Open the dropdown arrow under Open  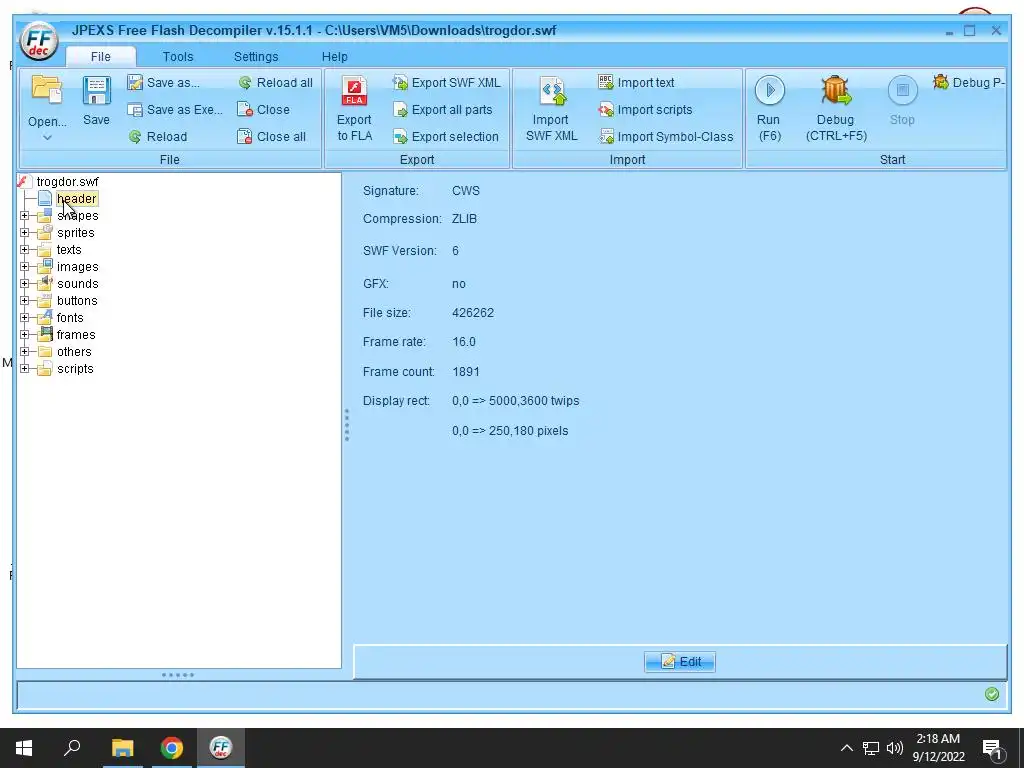pos(47,138)
